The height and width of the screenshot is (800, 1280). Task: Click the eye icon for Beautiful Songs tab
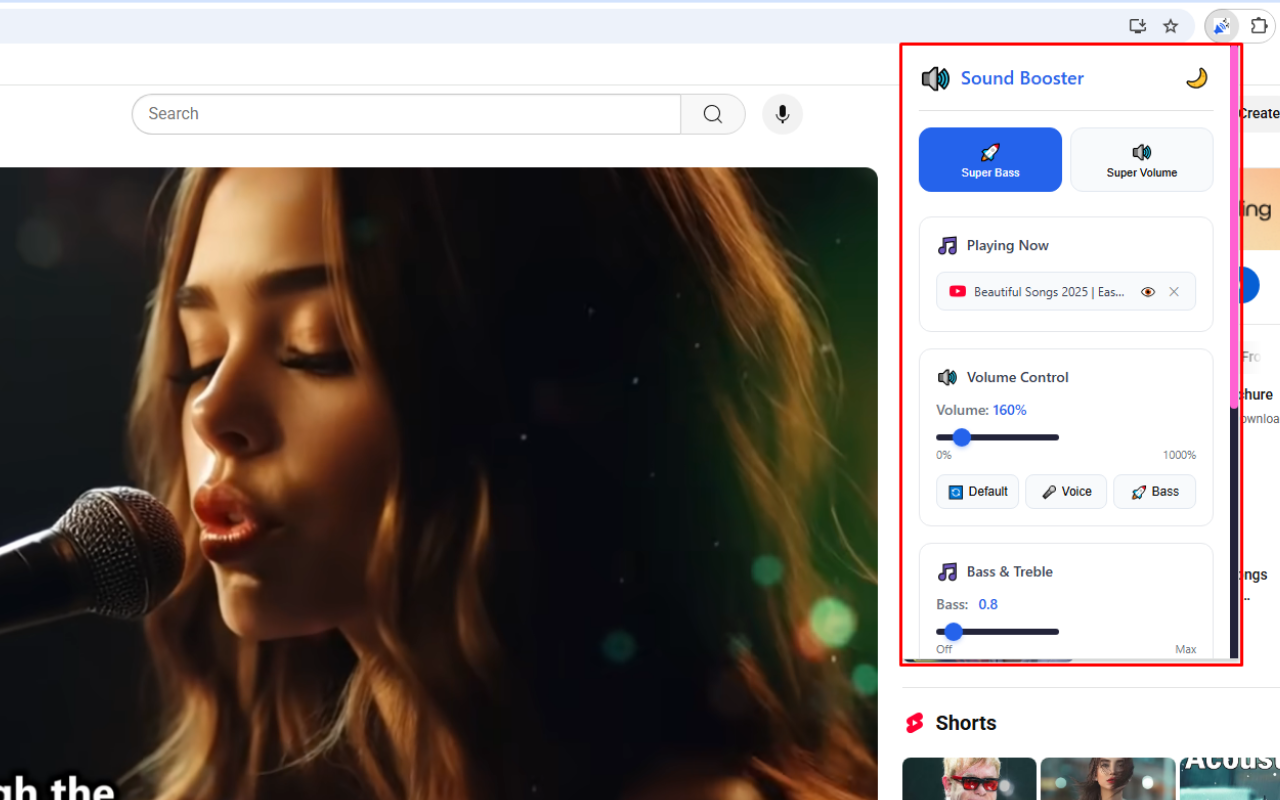click(x=1148, y=292)
